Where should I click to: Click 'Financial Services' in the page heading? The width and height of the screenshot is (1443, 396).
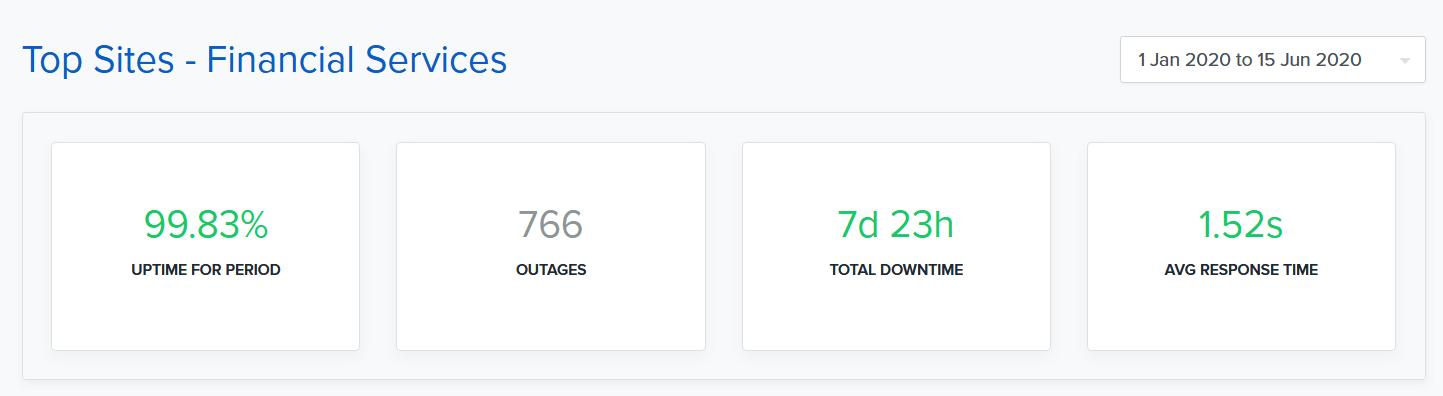(x=357, y=60)
